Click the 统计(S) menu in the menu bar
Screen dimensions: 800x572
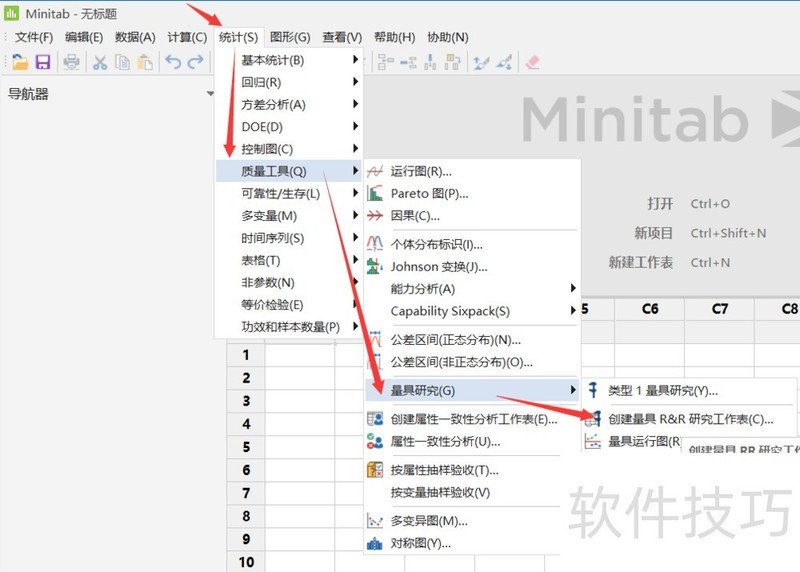click(x=238, y=37)
